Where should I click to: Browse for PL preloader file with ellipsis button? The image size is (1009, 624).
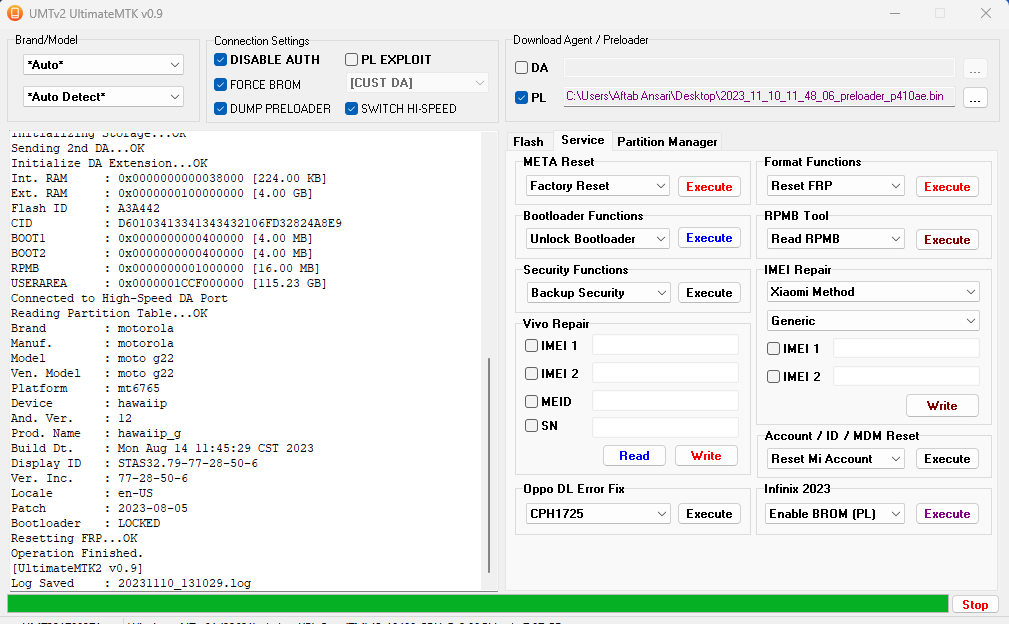pos(975,98)
